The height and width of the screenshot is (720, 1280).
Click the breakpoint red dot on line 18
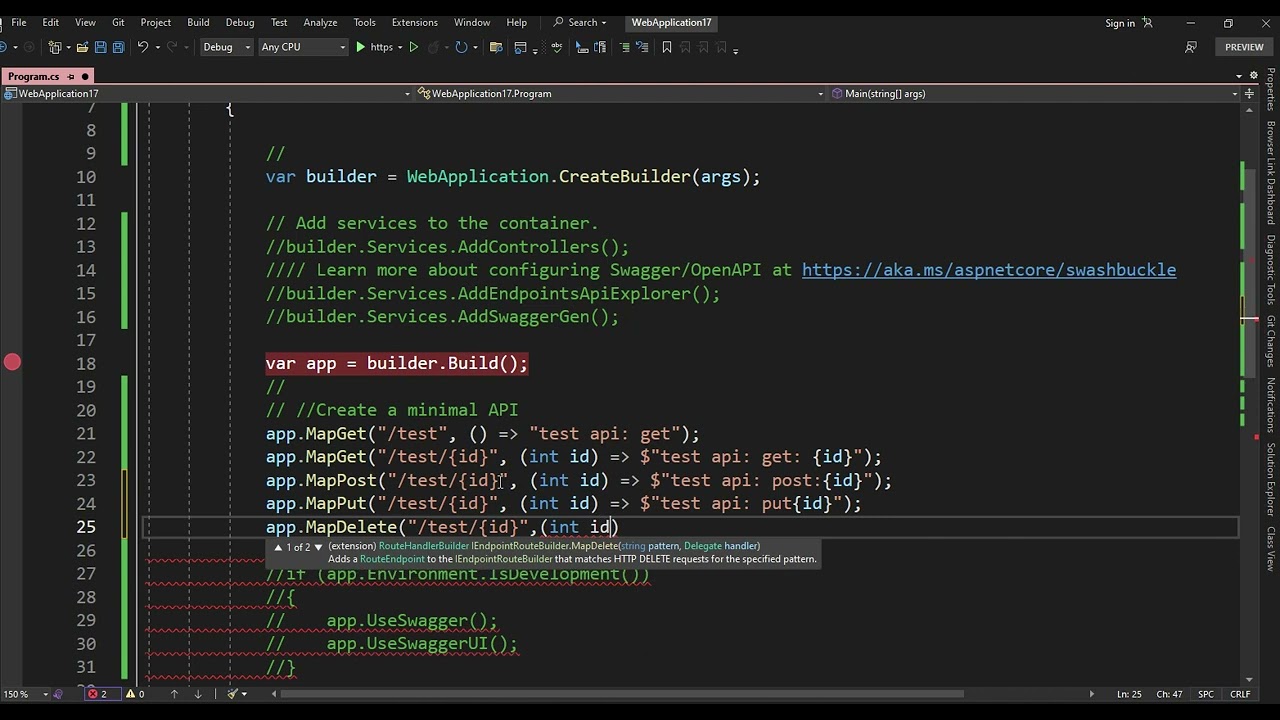[x=12, y=362]
